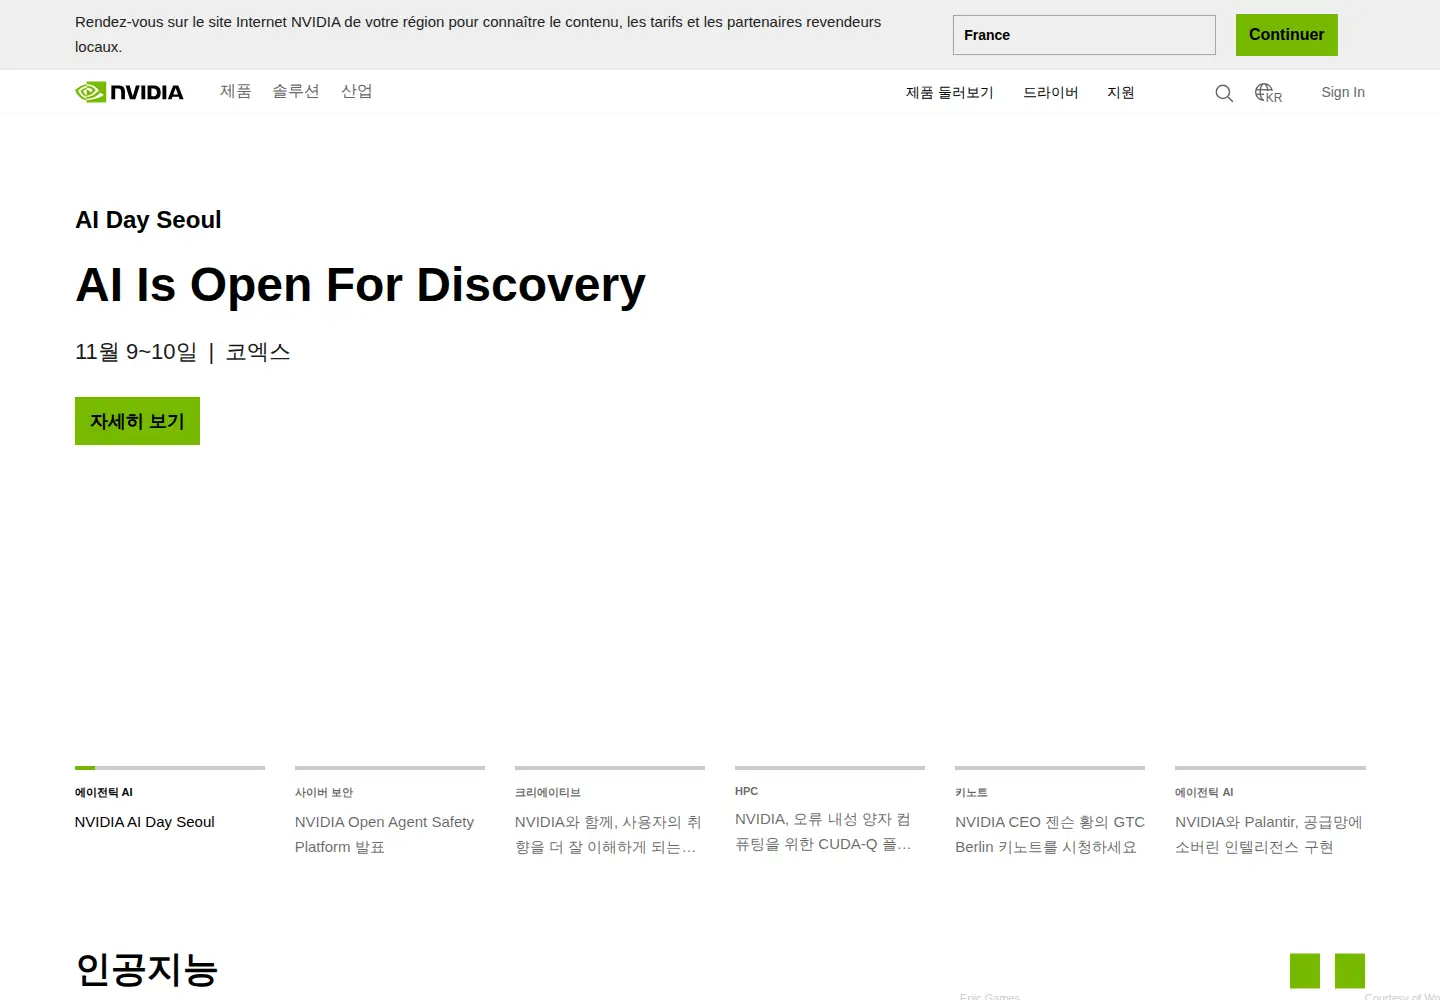Select the NVIDIA AI Day Seoul slide
Viewport: 1440px width, 1000px height.
tap(170, 810)
